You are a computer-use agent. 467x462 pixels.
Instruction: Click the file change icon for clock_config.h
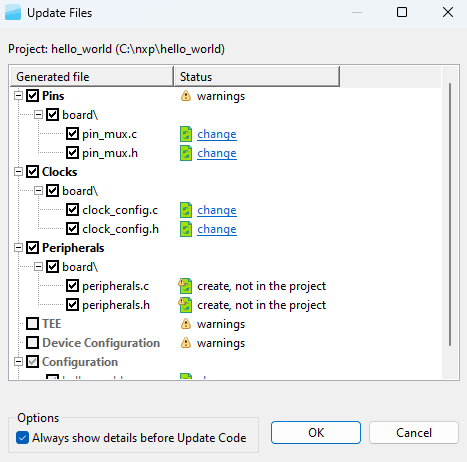tap(186, 229)
